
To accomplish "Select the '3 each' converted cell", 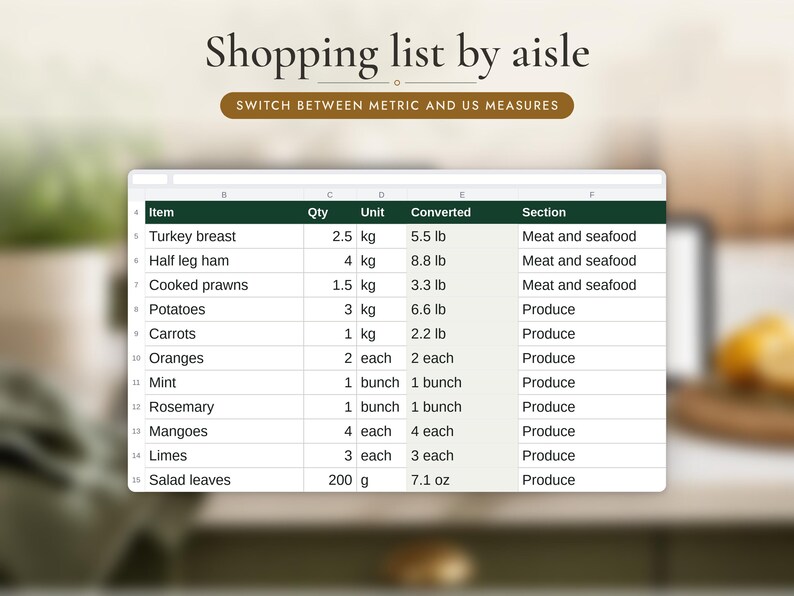I will (x=462, y=455).
